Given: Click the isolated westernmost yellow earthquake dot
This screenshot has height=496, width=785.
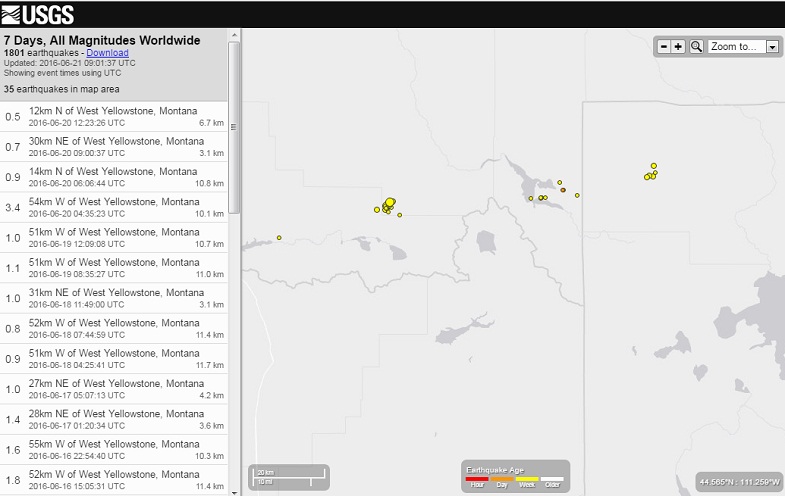Looking at the screenshot, I should 279,237.
